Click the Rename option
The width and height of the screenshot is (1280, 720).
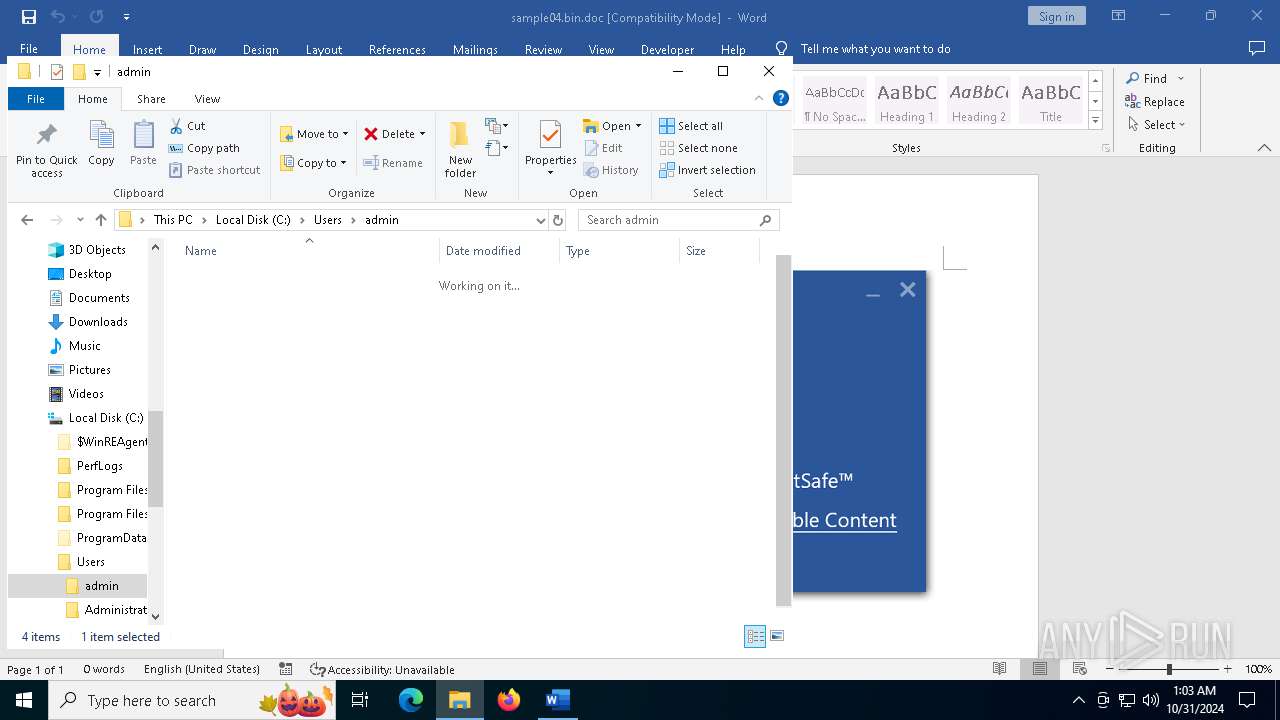392,163
